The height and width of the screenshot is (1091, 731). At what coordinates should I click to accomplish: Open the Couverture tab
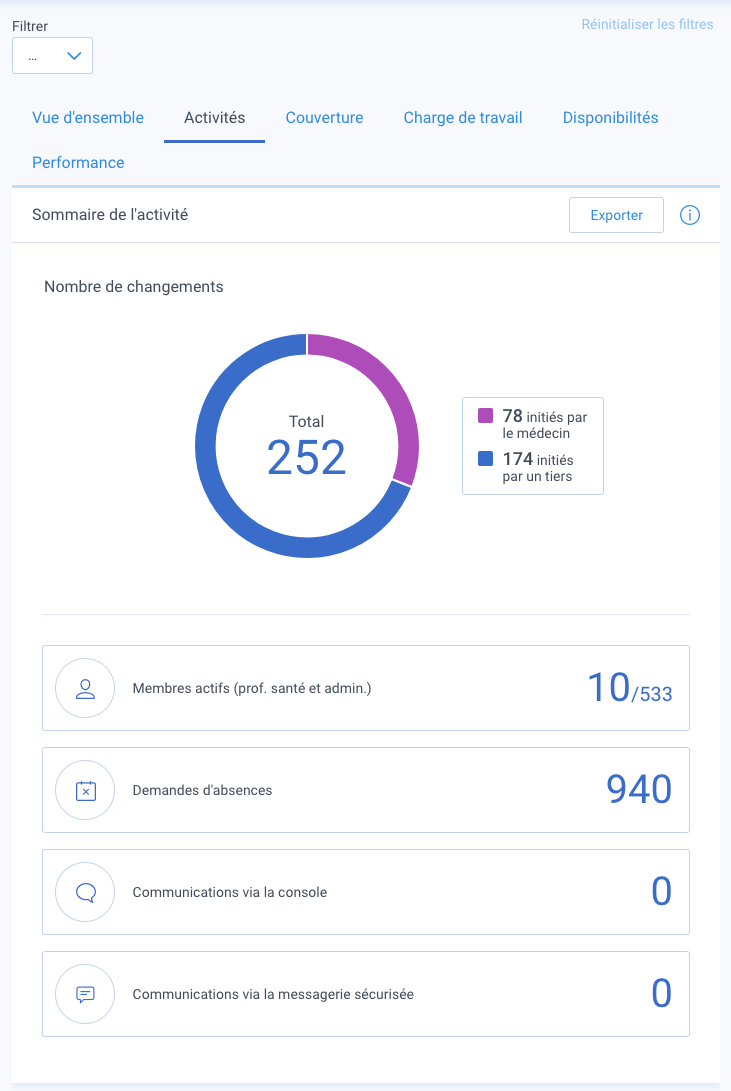click(x=324, y=118)
